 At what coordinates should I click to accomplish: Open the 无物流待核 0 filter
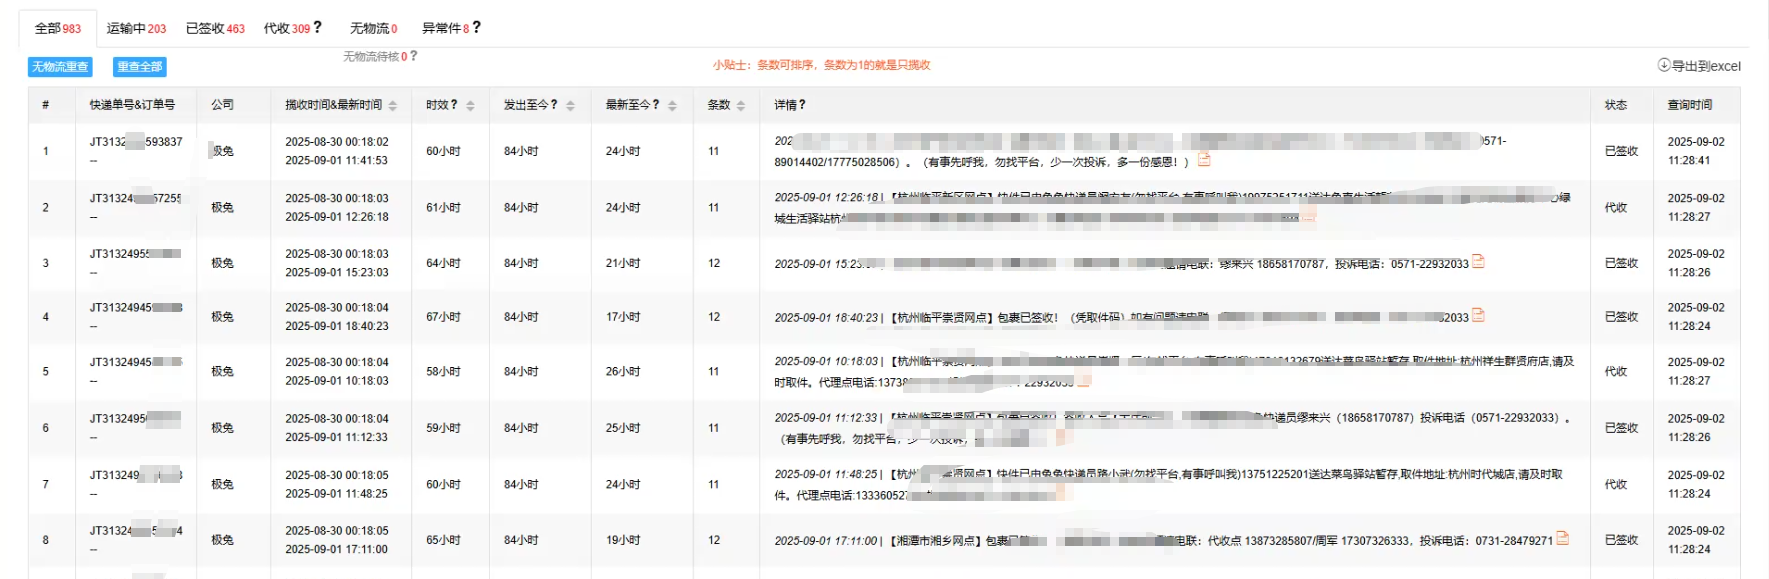point(375,57)
